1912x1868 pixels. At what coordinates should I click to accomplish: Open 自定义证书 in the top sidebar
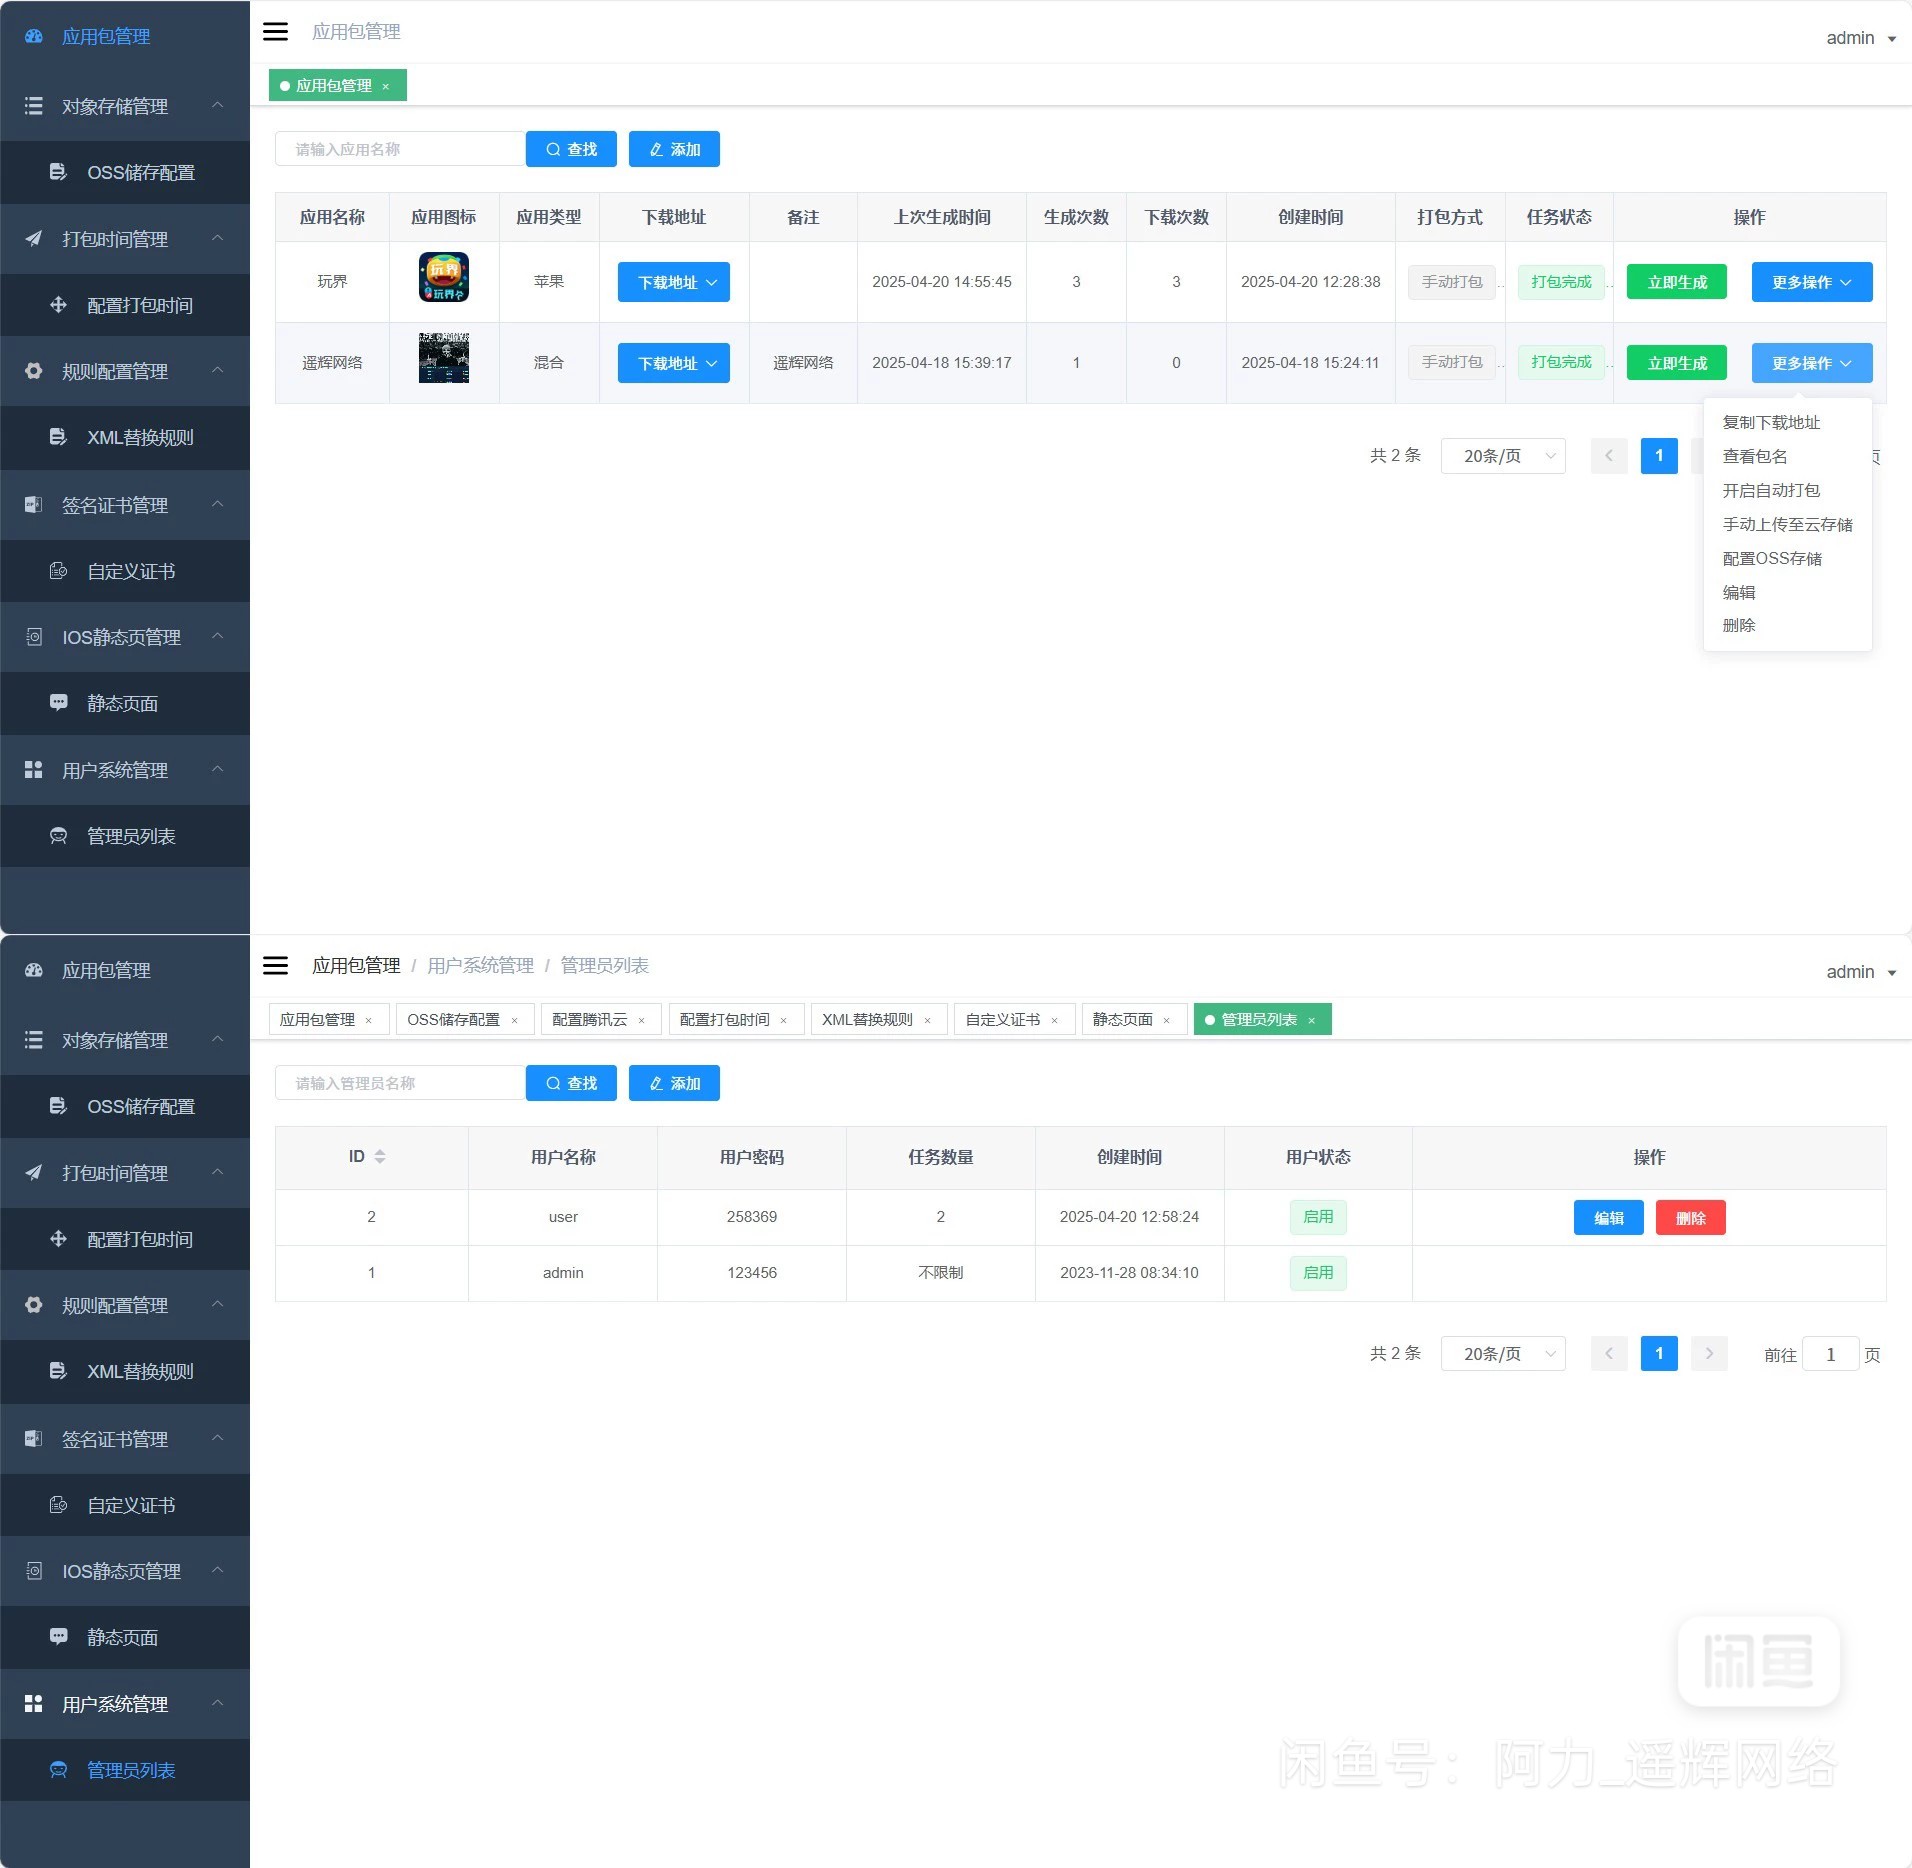[x=130, y=572]
